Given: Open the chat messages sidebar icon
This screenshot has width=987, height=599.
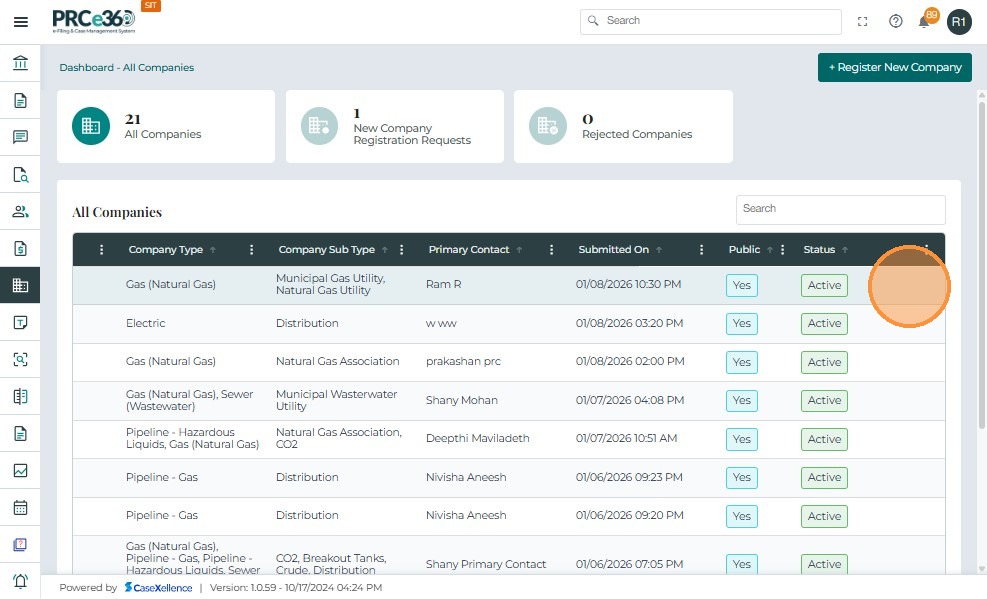Looking at the screenshot, I should (20, 138).
